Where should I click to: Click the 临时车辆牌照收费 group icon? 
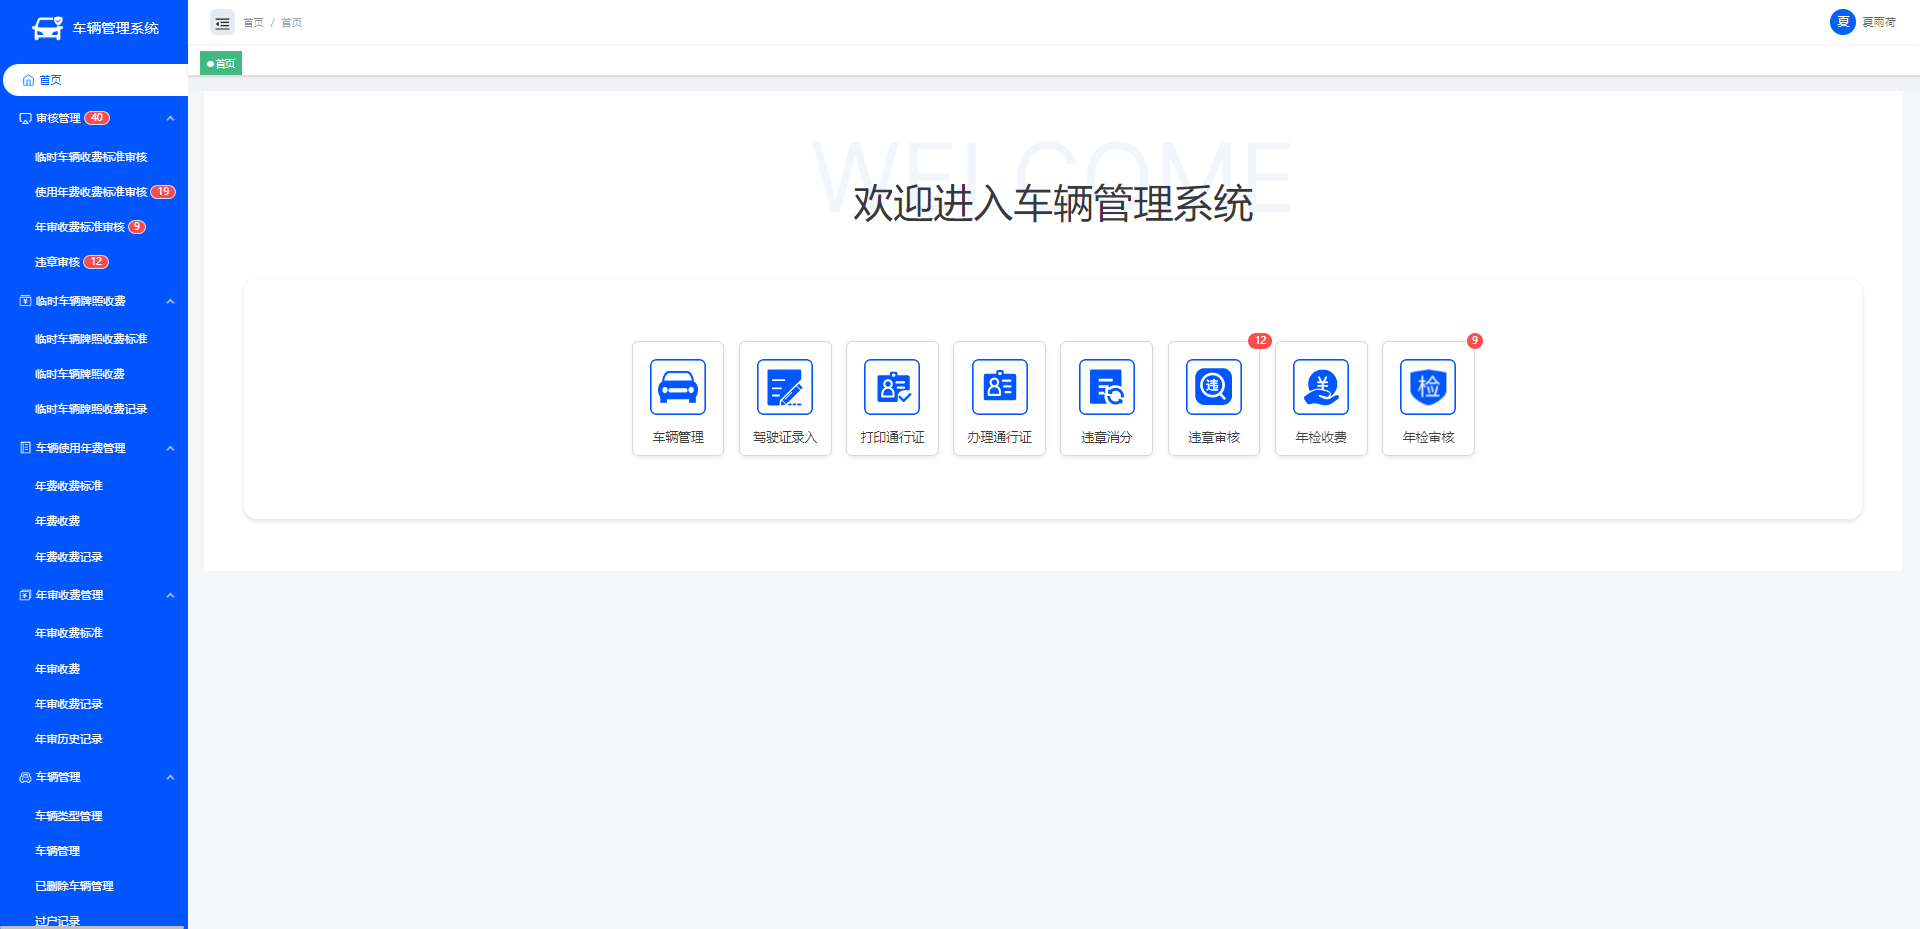[25, 301]
